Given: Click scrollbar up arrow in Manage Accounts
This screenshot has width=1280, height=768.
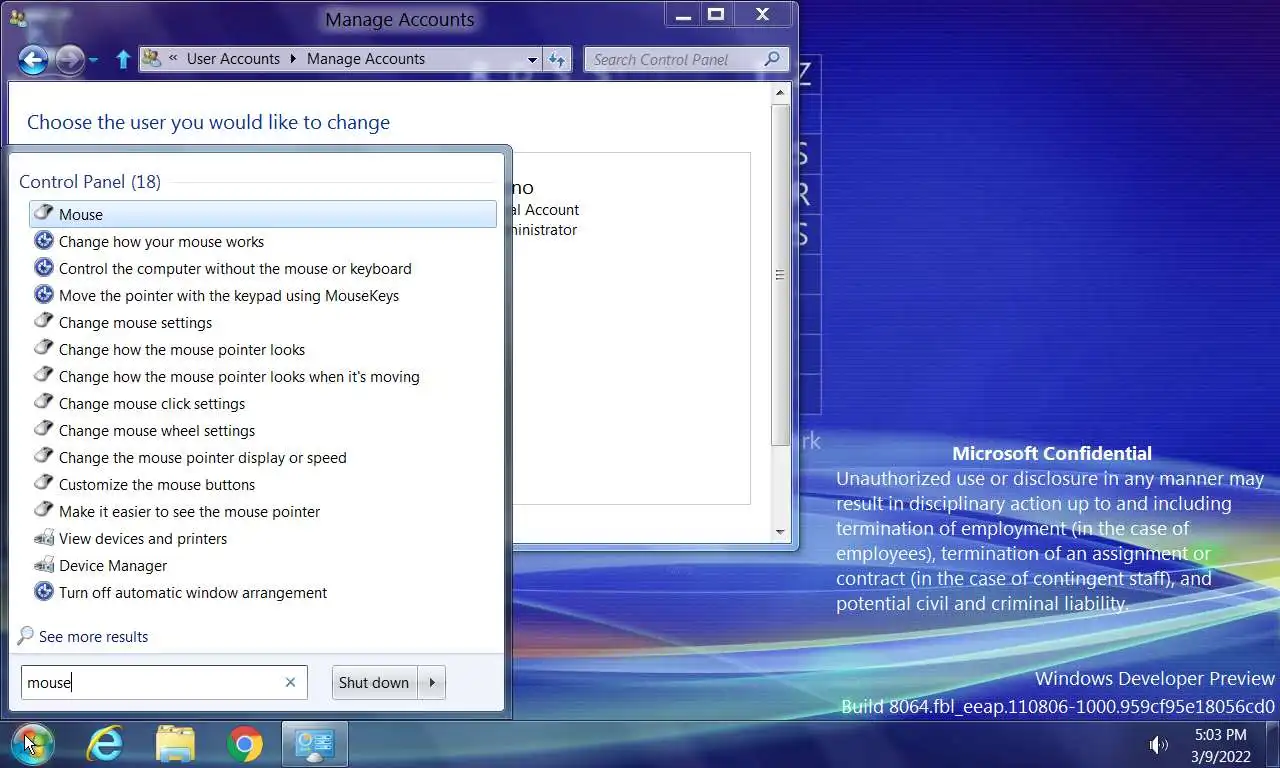Looking at the screenshot, I should (x=780, y=93).
